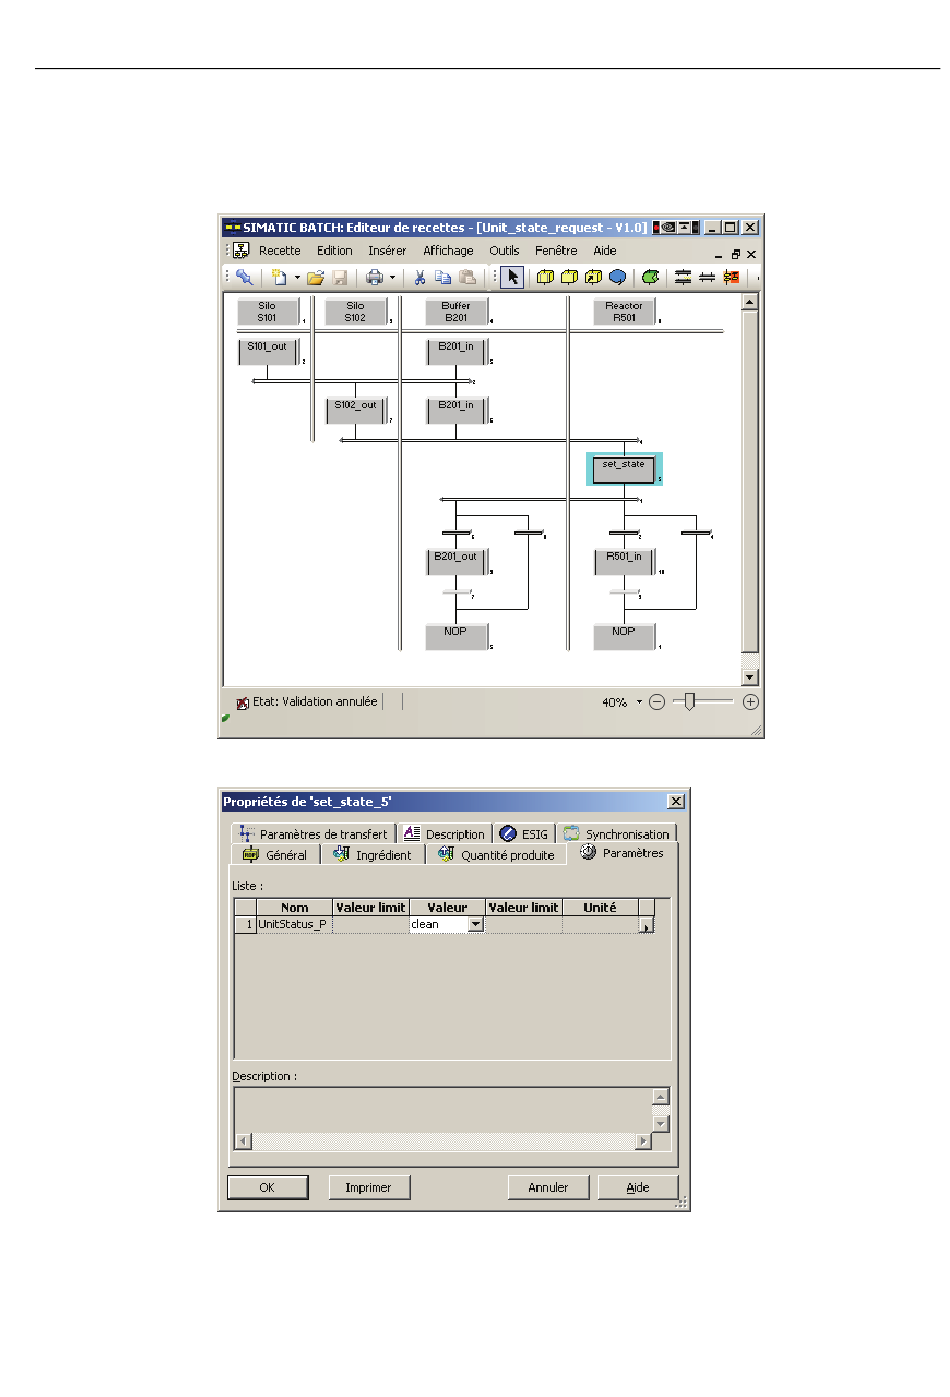Select the S101_out step block

[x=267, y=352]
